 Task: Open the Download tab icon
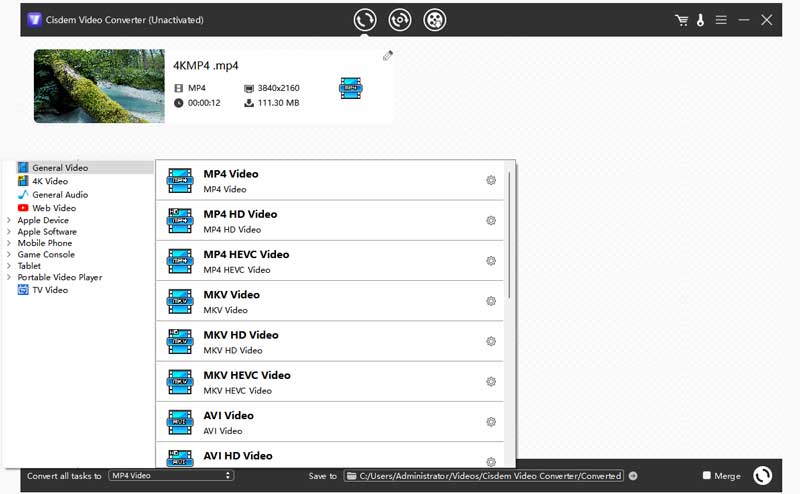(399, 20)
